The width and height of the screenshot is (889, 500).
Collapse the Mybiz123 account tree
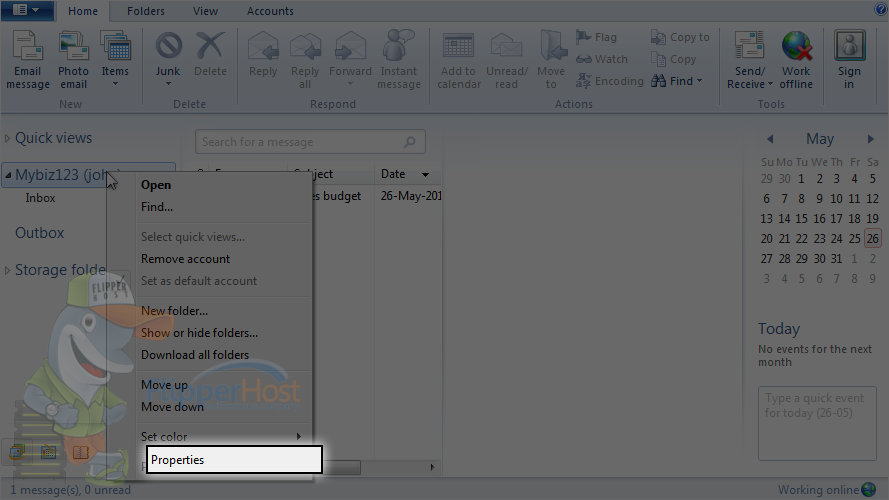click(8, 176)
